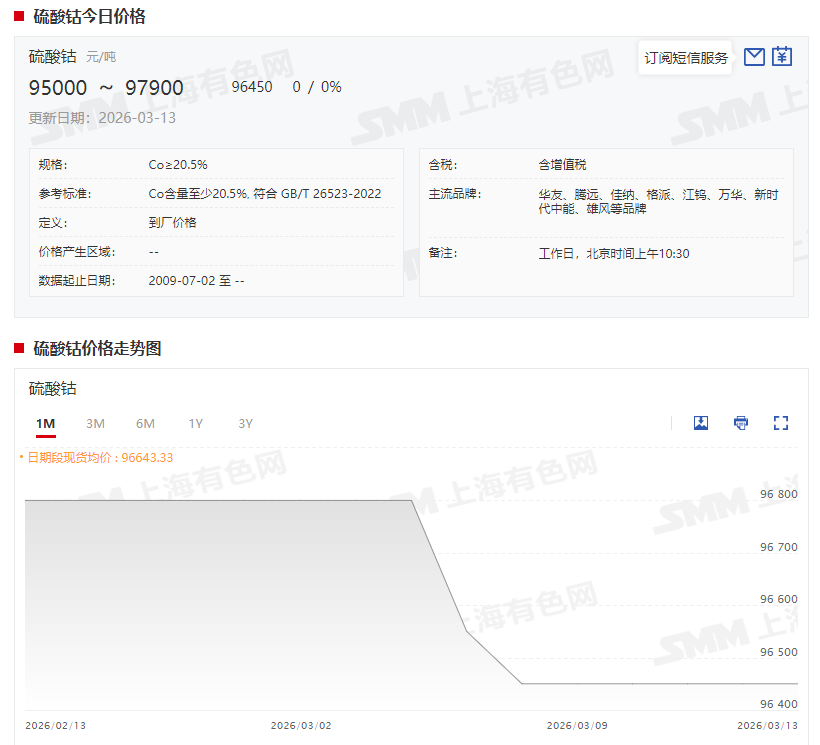Select the 1M time range tab
The image size is (820, 745).
[45, 424]
